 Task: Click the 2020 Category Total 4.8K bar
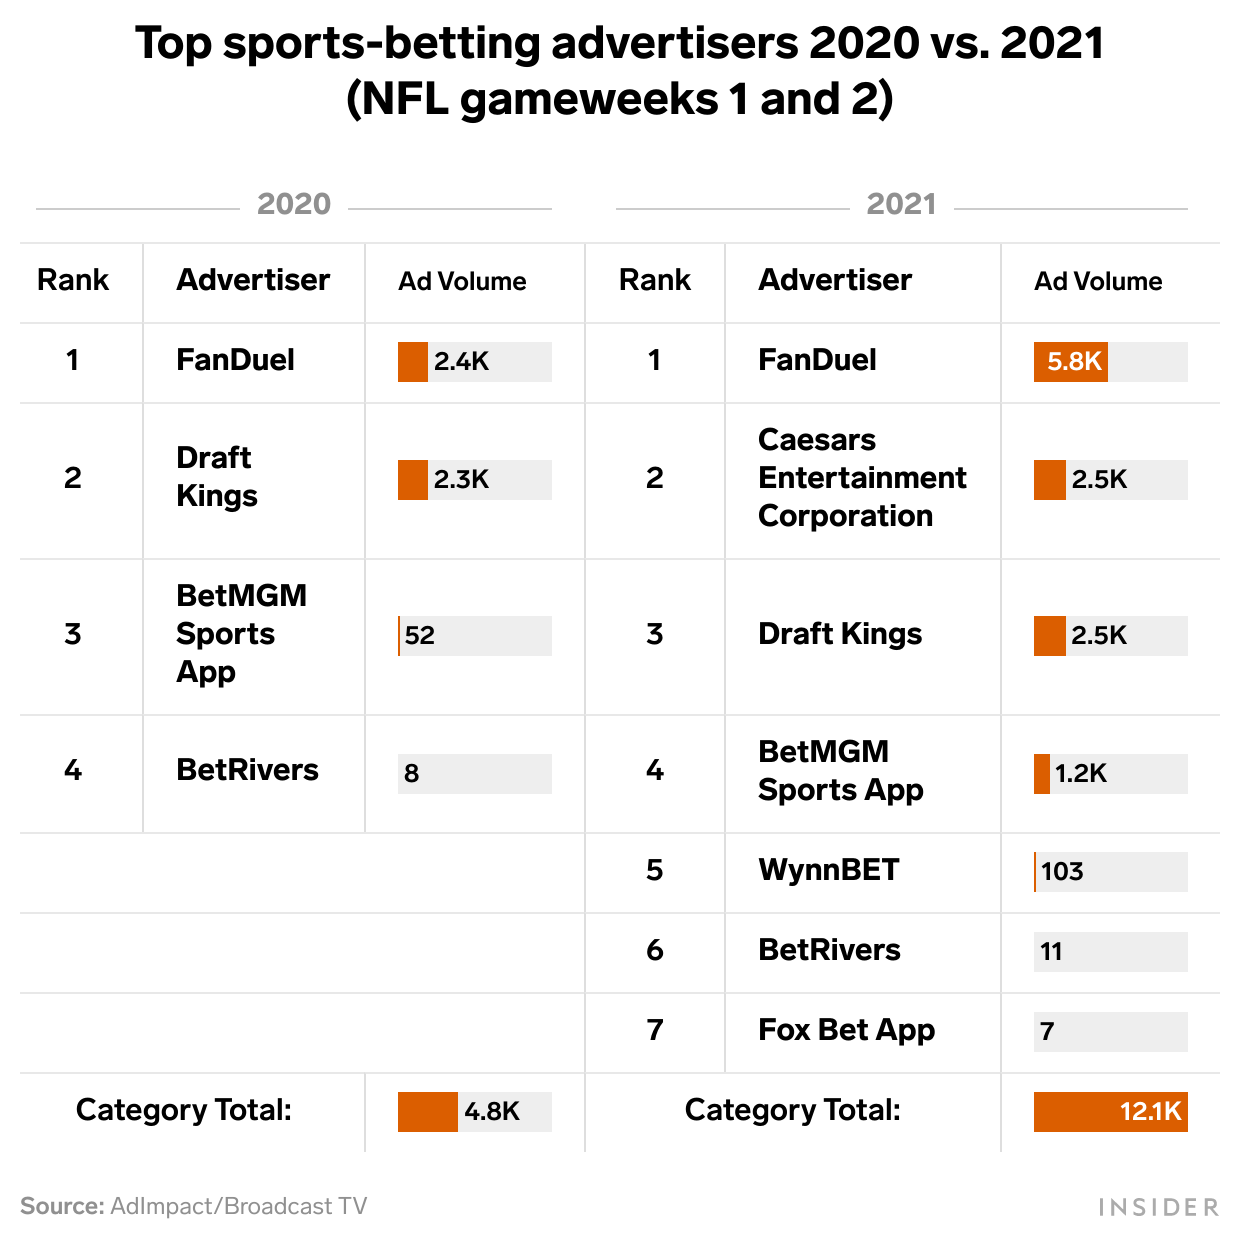[x=475, y=1112]
